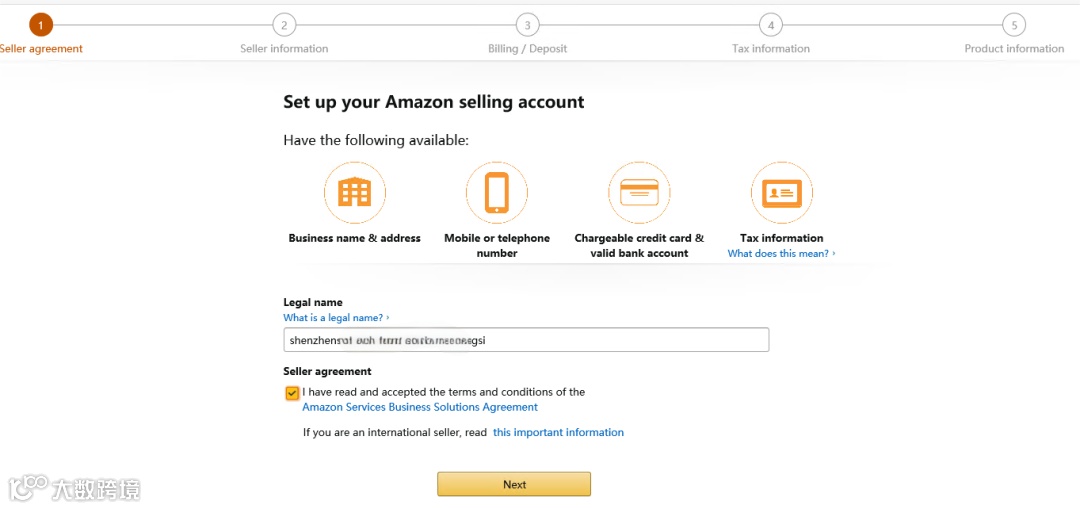
Task: Click the credit card icon
Action: click(639, 192)
